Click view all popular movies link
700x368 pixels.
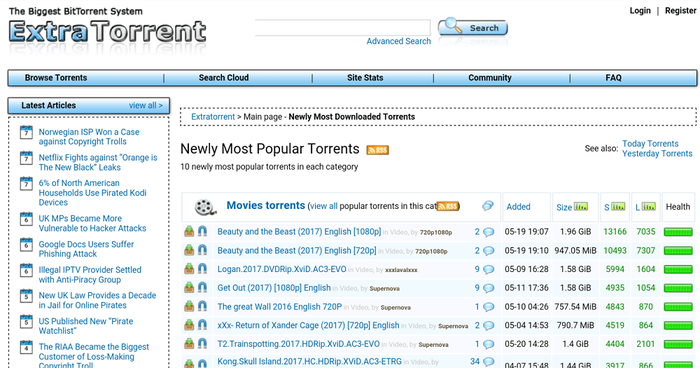pyautogui.click(x=324, y=206)
